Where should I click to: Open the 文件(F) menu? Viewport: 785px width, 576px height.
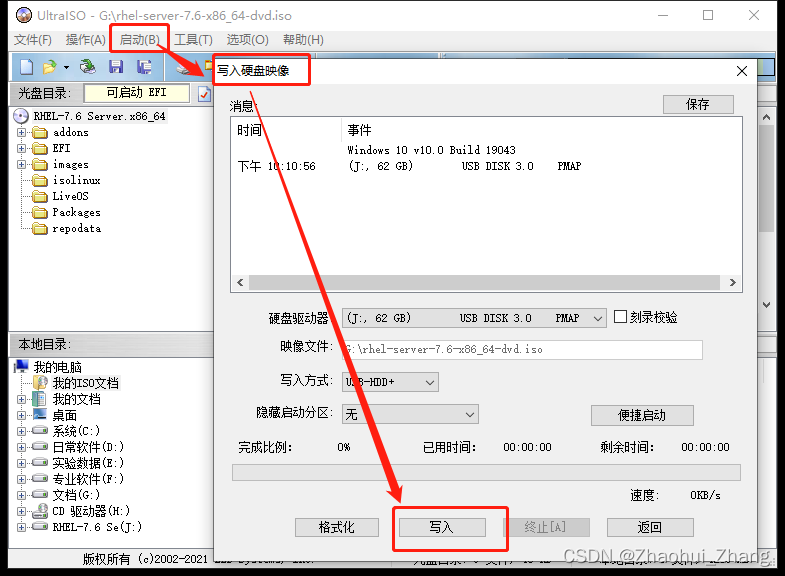(x=33, y=40)
